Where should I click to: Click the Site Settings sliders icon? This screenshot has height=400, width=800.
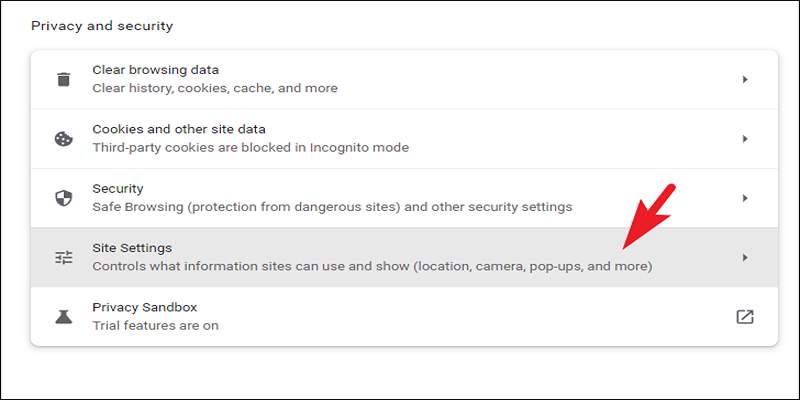64,257
